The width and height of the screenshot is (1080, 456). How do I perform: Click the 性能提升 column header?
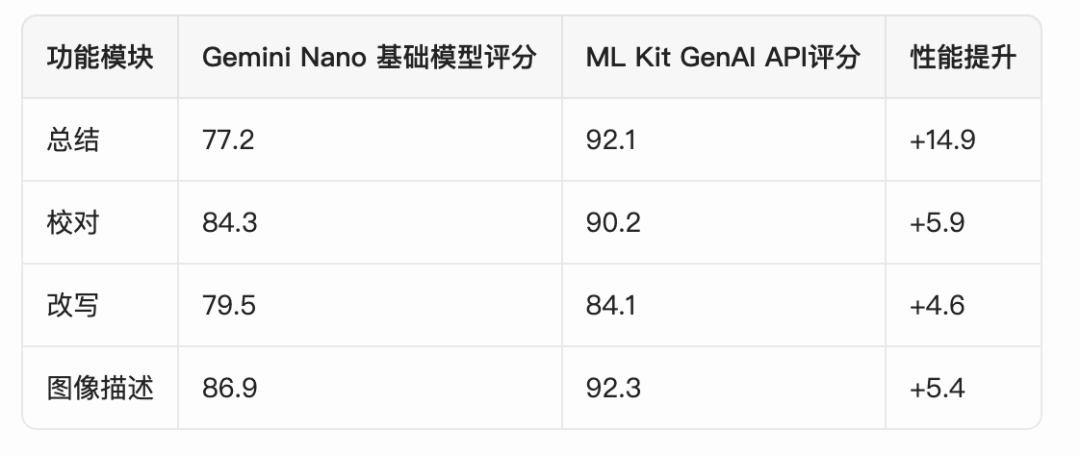click(962, 57)
